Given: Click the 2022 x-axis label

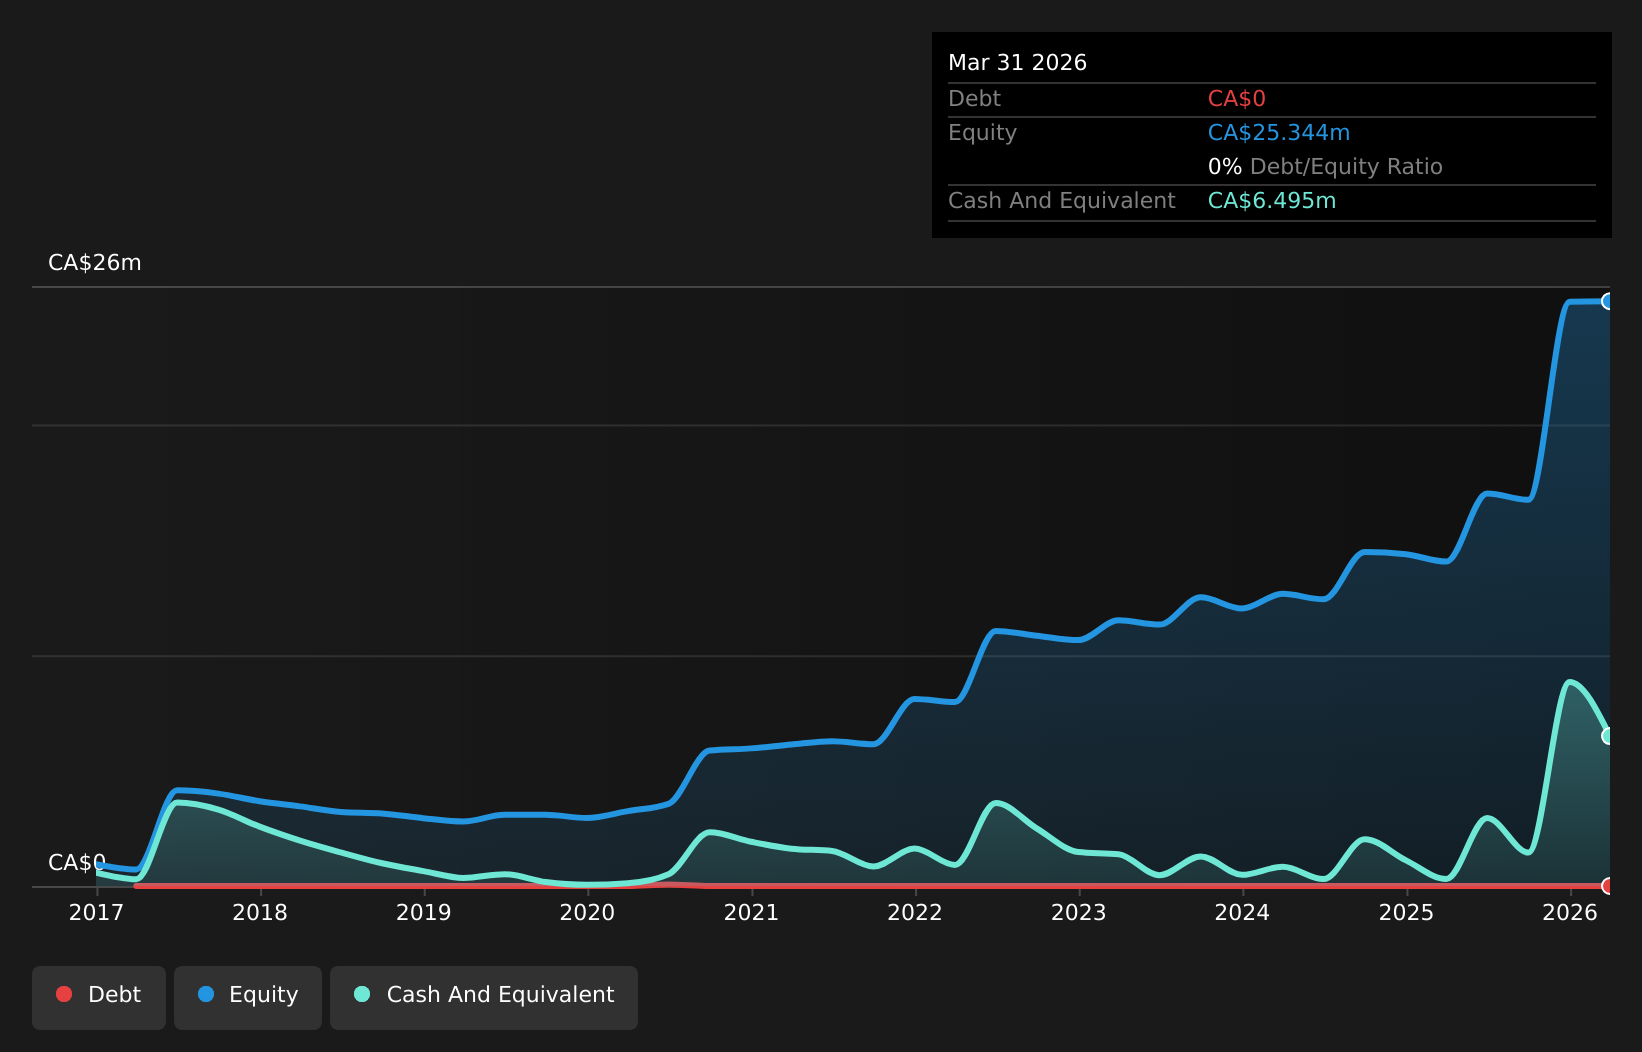Looking at the screenshot, I should 915,912.
